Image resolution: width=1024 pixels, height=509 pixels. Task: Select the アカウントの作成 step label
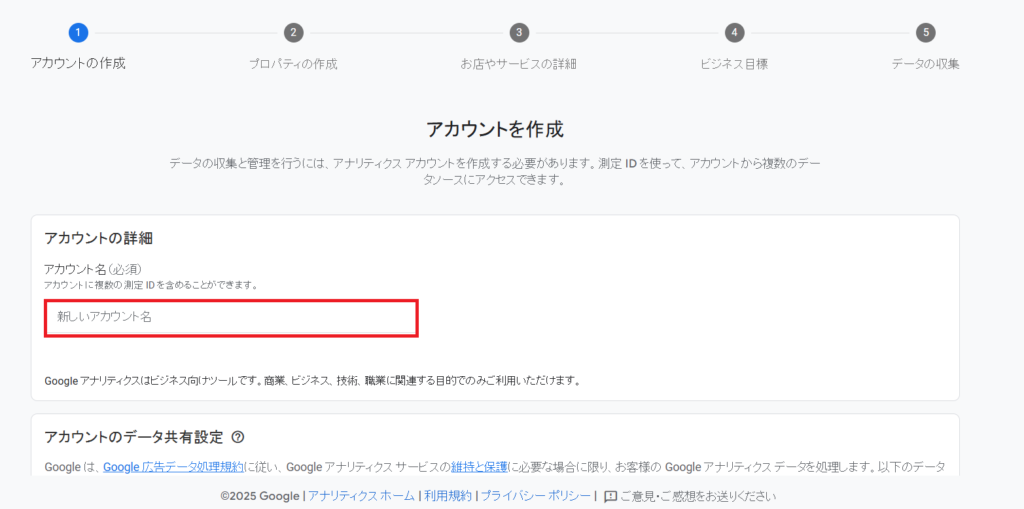78,64
